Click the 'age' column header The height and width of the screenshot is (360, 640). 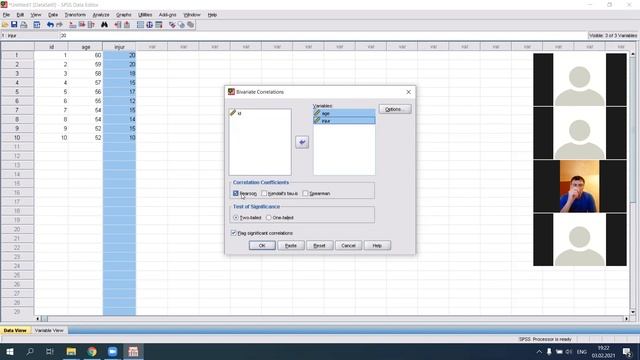pyautogui.click(x=86, y=47)
